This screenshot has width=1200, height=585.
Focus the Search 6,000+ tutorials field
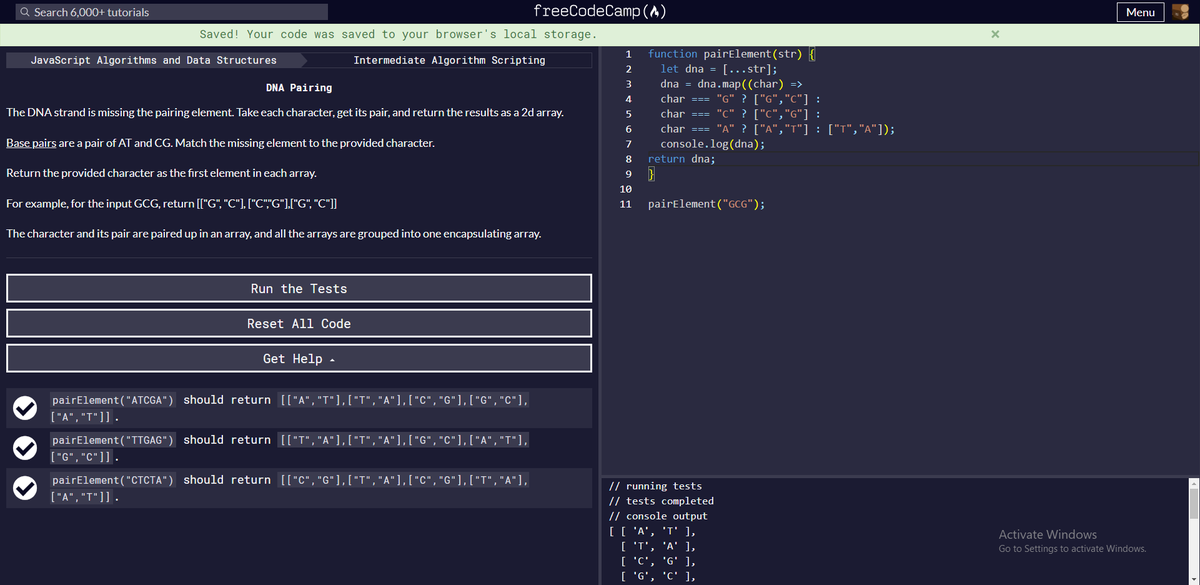(x=171, y=12)
